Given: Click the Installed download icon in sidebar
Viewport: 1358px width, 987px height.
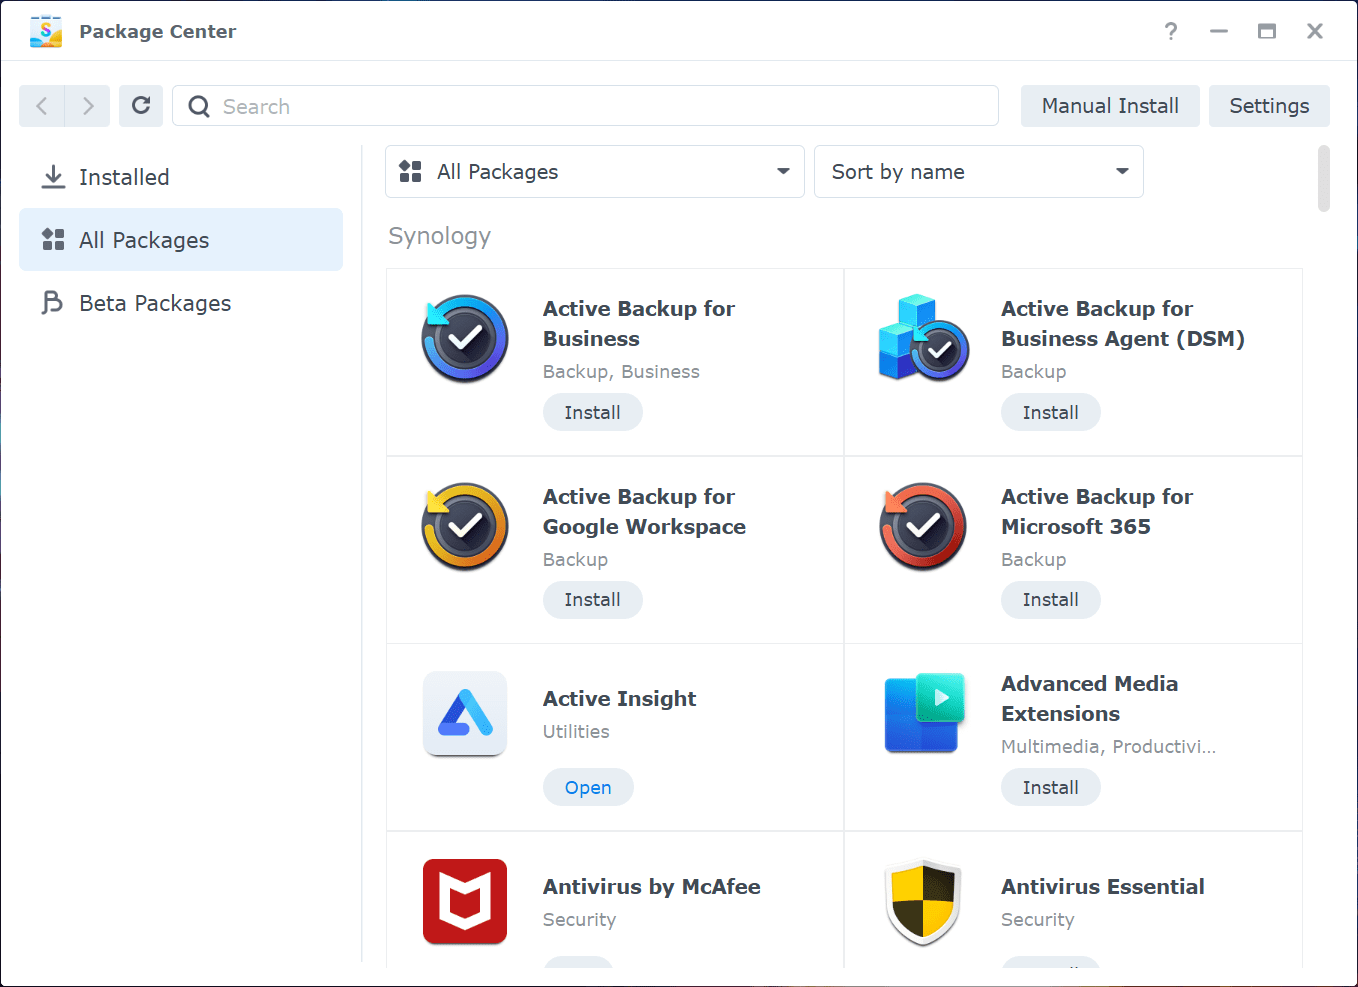Looking at the screenshot, I should (x=53, y=177).
